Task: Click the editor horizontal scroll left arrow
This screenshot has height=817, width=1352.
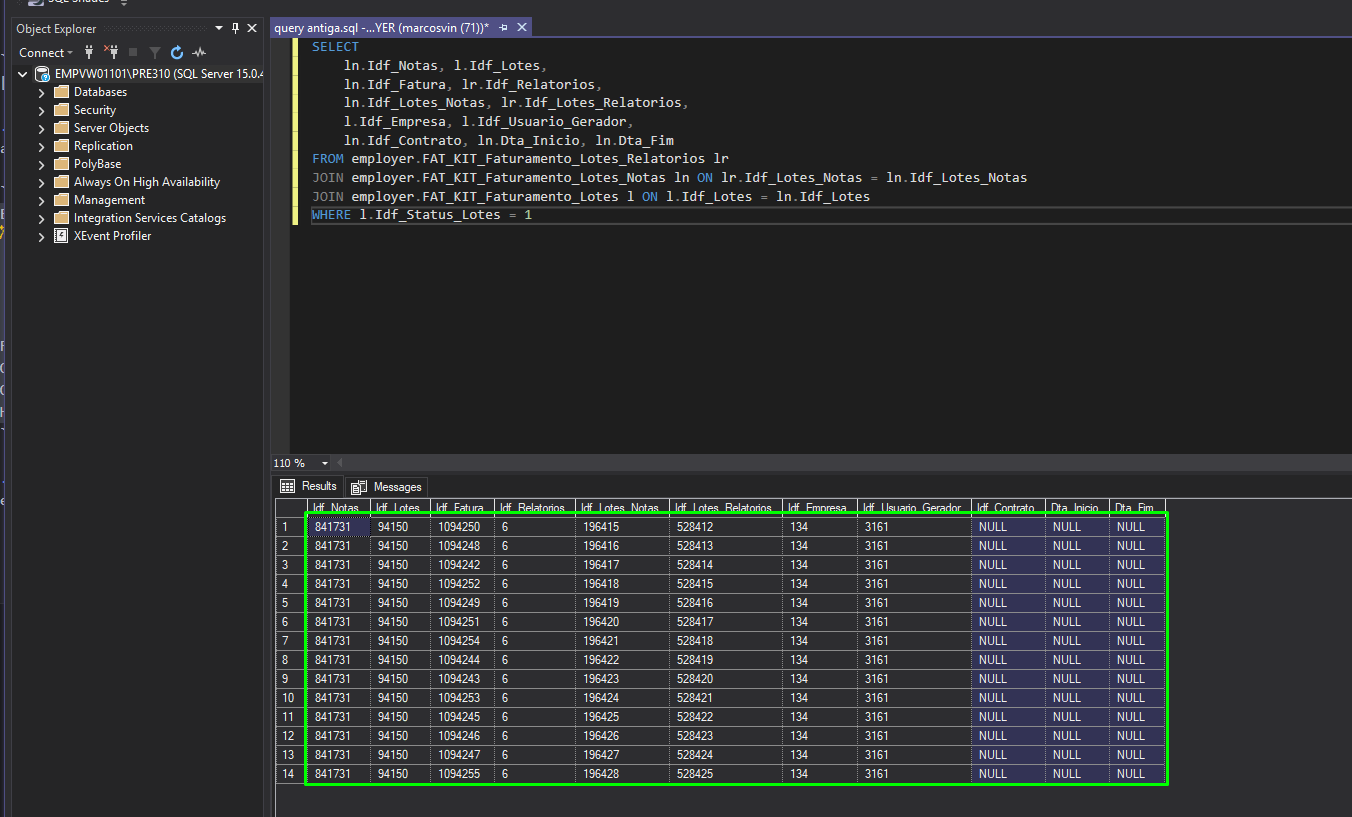Action: [x=340, y=463]
